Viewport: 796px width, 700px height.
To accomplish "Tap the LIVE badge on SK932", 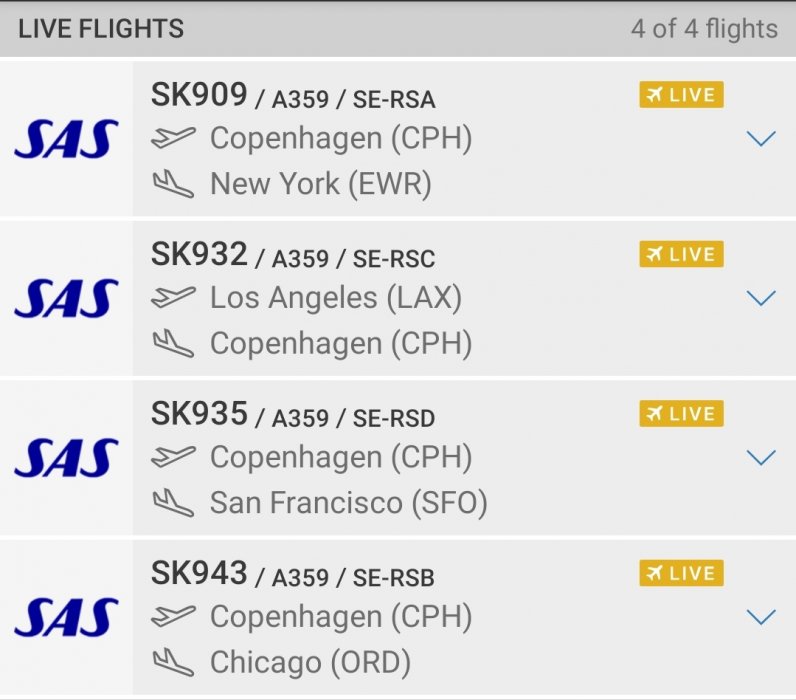I will tap(681, 254).
